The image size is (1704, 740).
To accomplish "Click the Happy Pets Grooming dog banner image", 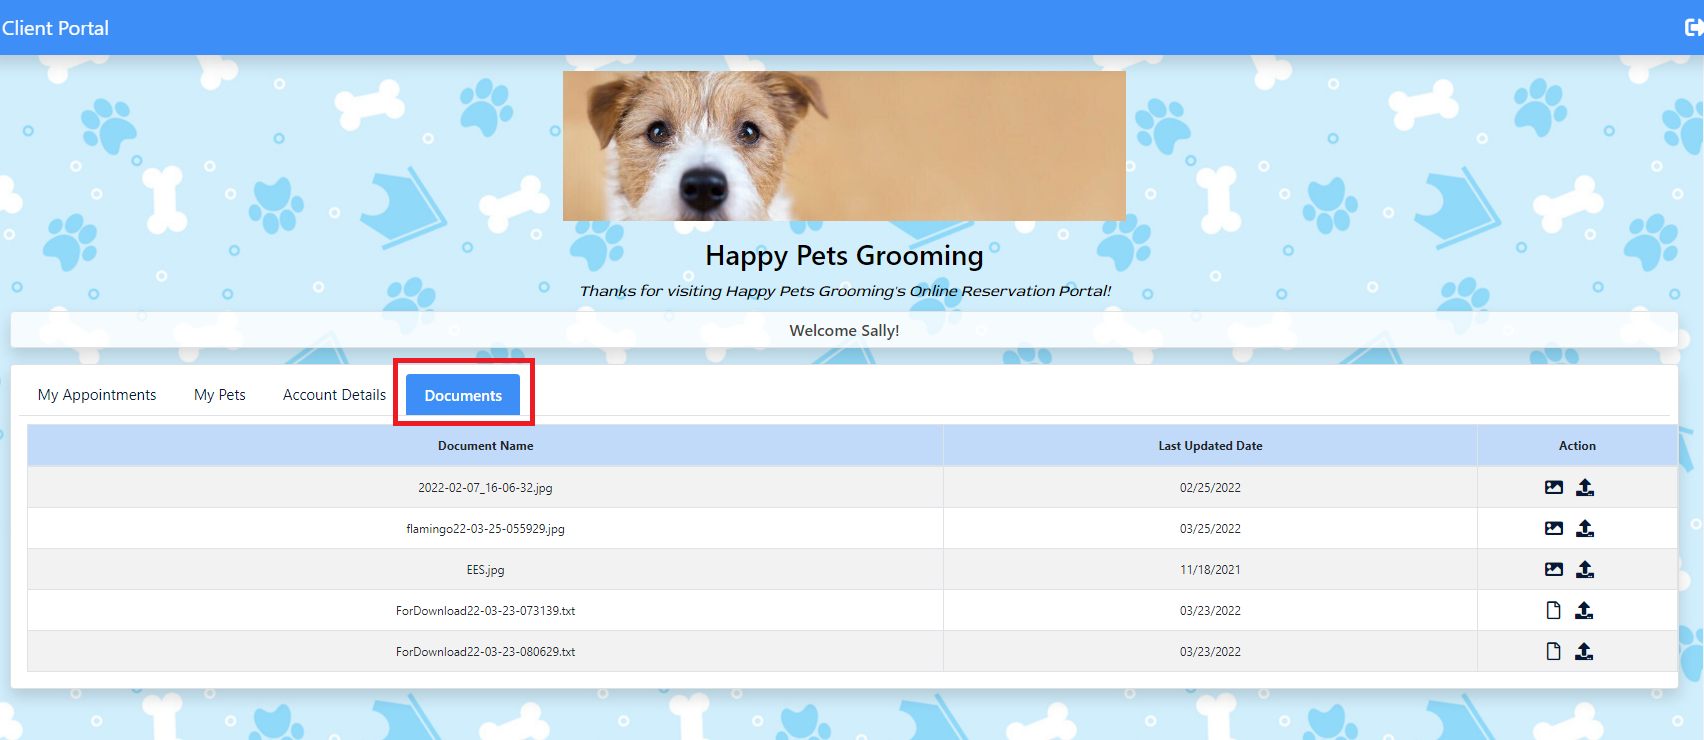I will (844, 146).
